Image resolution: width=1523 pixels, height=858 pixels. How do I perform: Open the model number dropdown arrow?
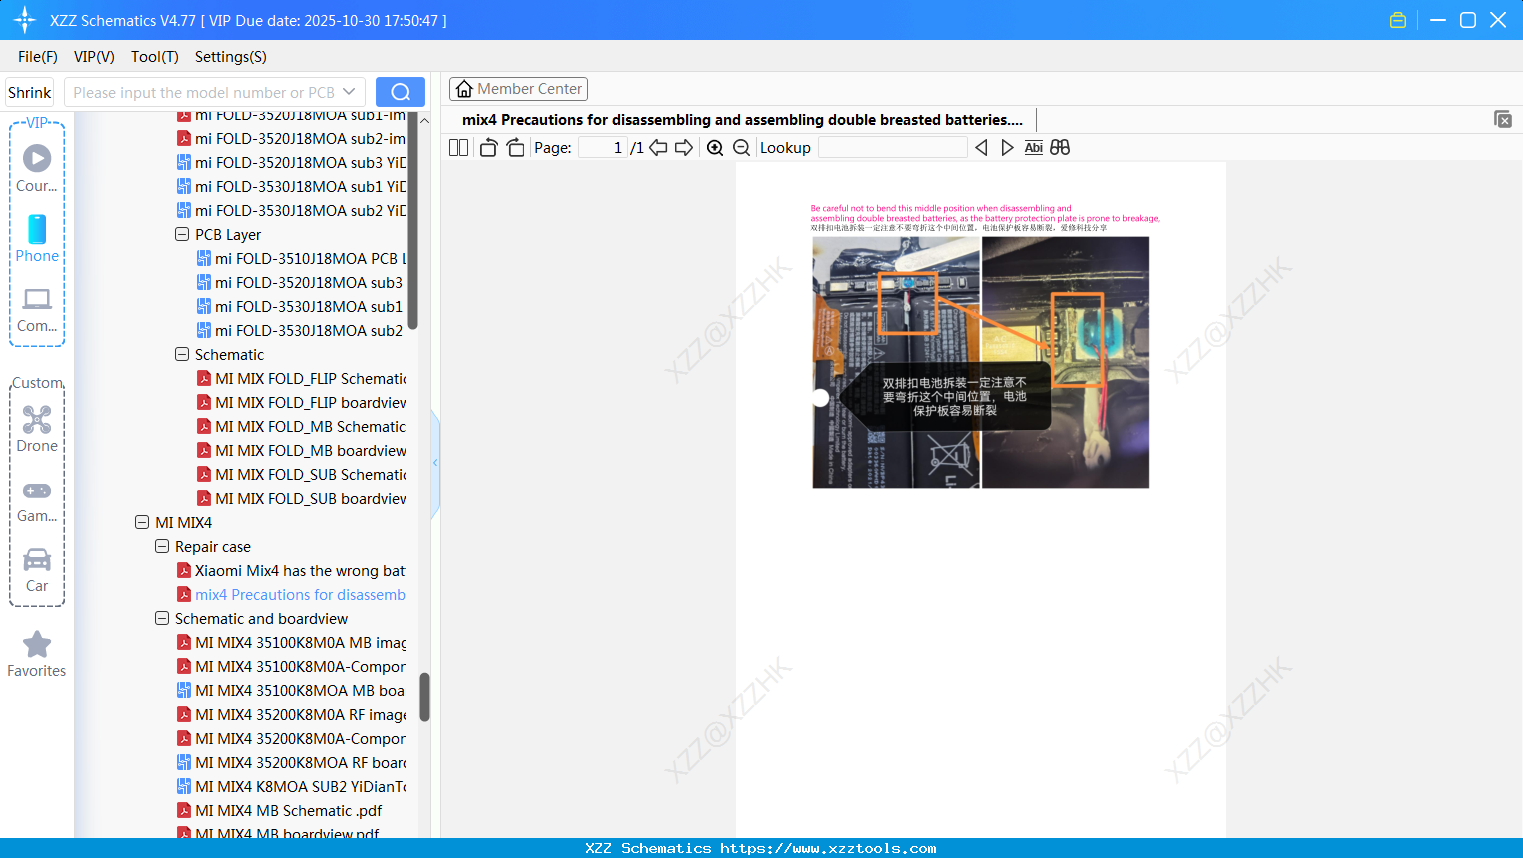pyautogui.click(x=349, y=92)
